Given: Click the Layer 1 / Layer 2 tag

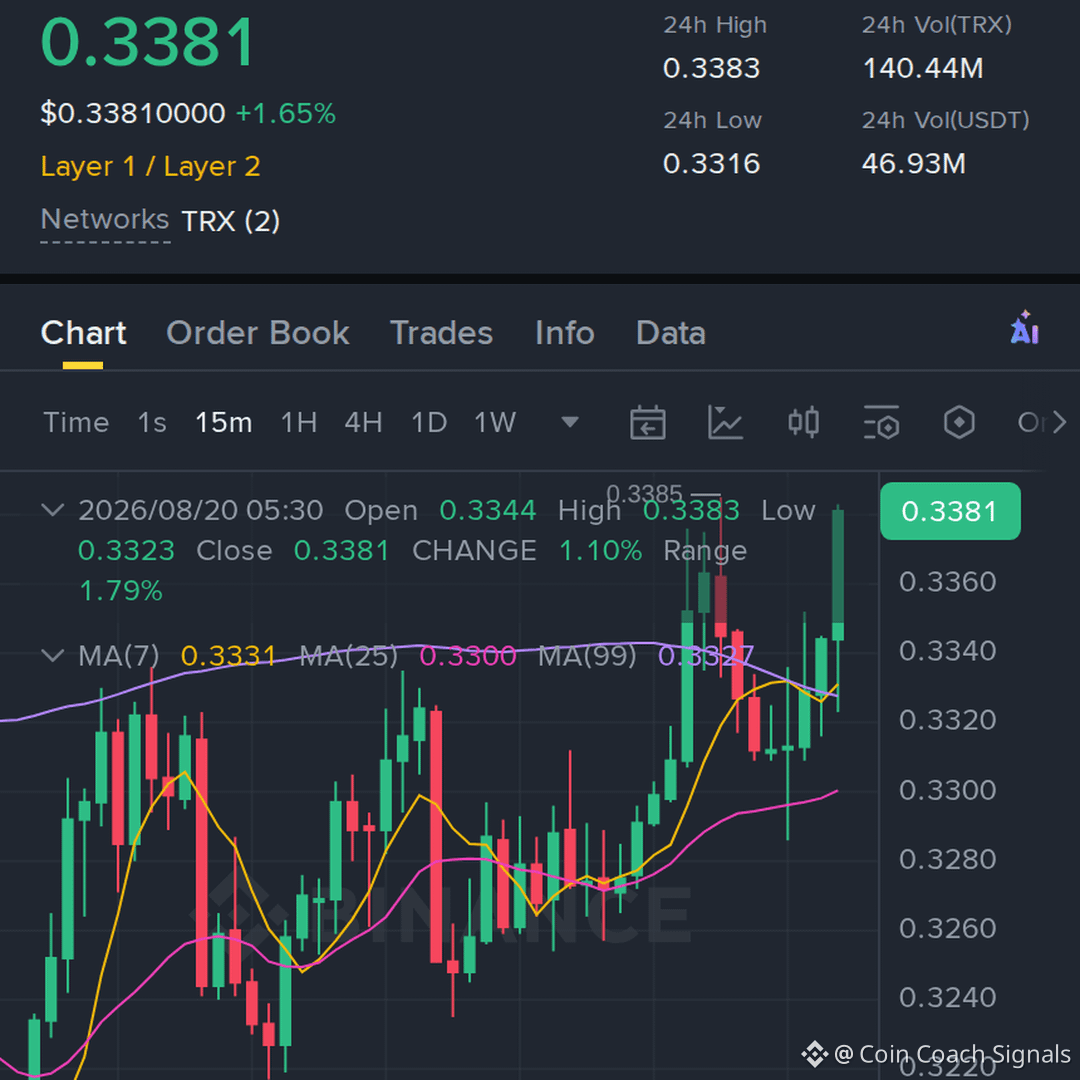Looking at the screenshot, I should point(150,166).
